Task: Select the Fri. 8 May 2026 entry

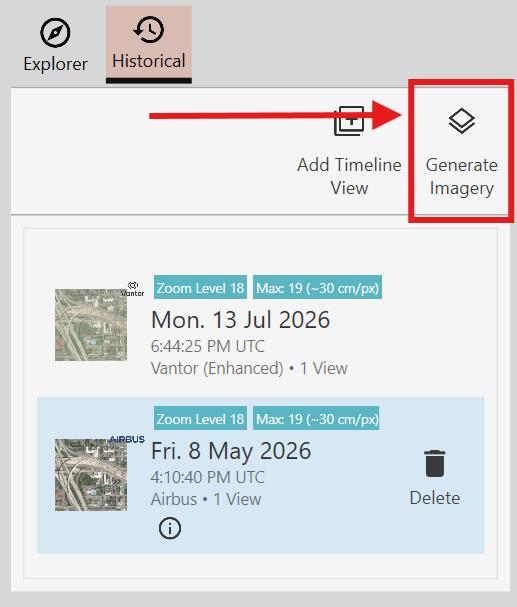Action: (260, 475)
